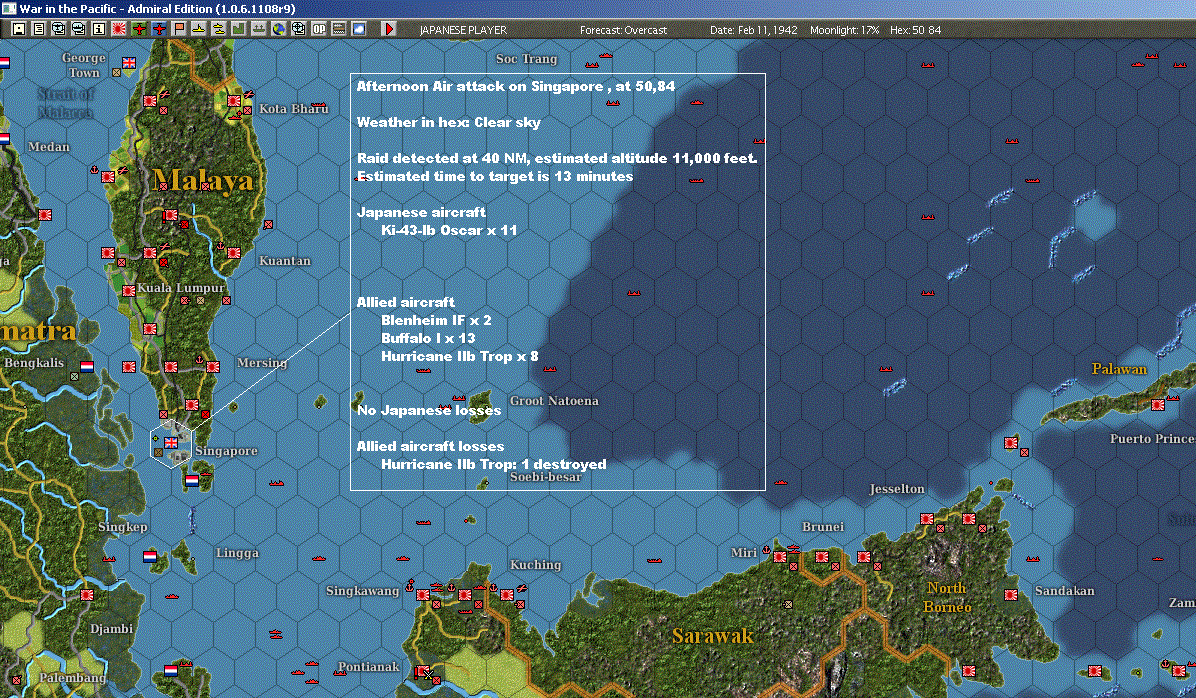Select the Dutch flag west of Lingga

pos(150,557)
